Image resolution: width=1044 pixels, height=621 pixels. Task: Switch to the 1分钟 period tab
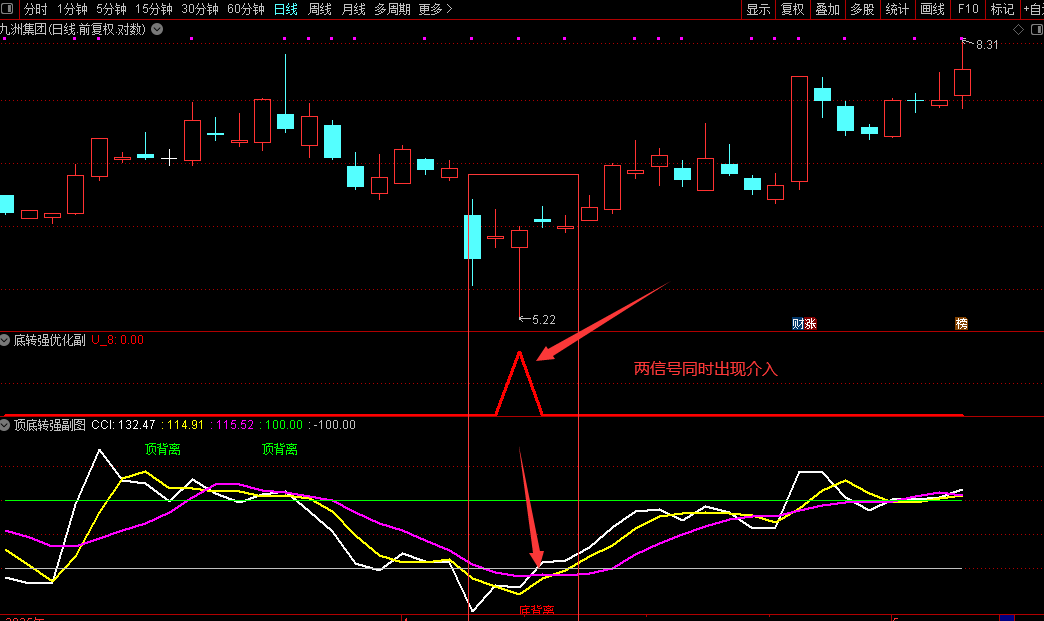tap(72, 9)
